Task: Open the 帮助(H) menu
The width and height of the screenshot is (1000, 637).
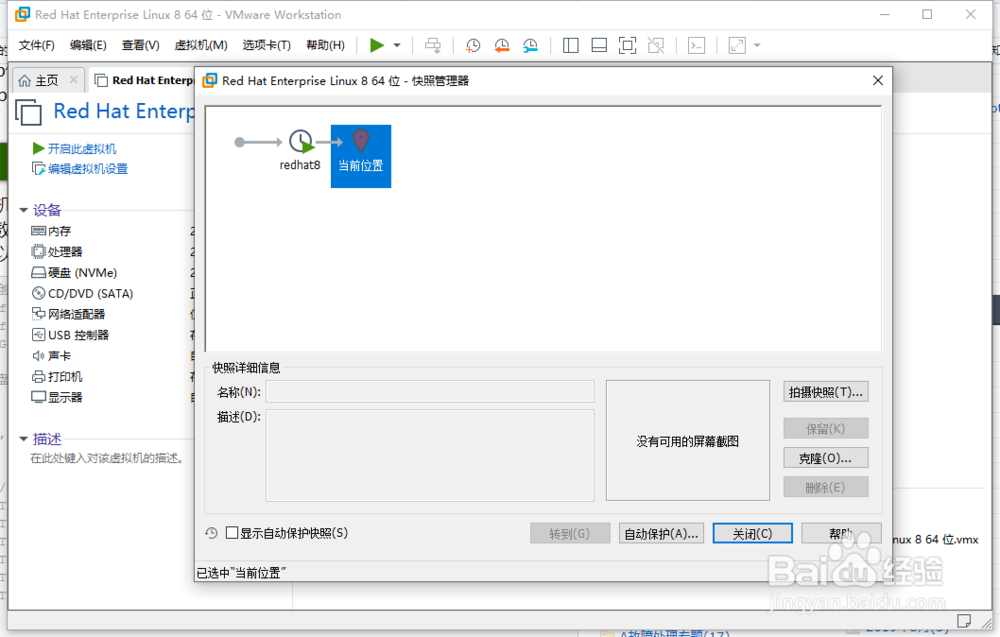Action: tap(325, 45)
